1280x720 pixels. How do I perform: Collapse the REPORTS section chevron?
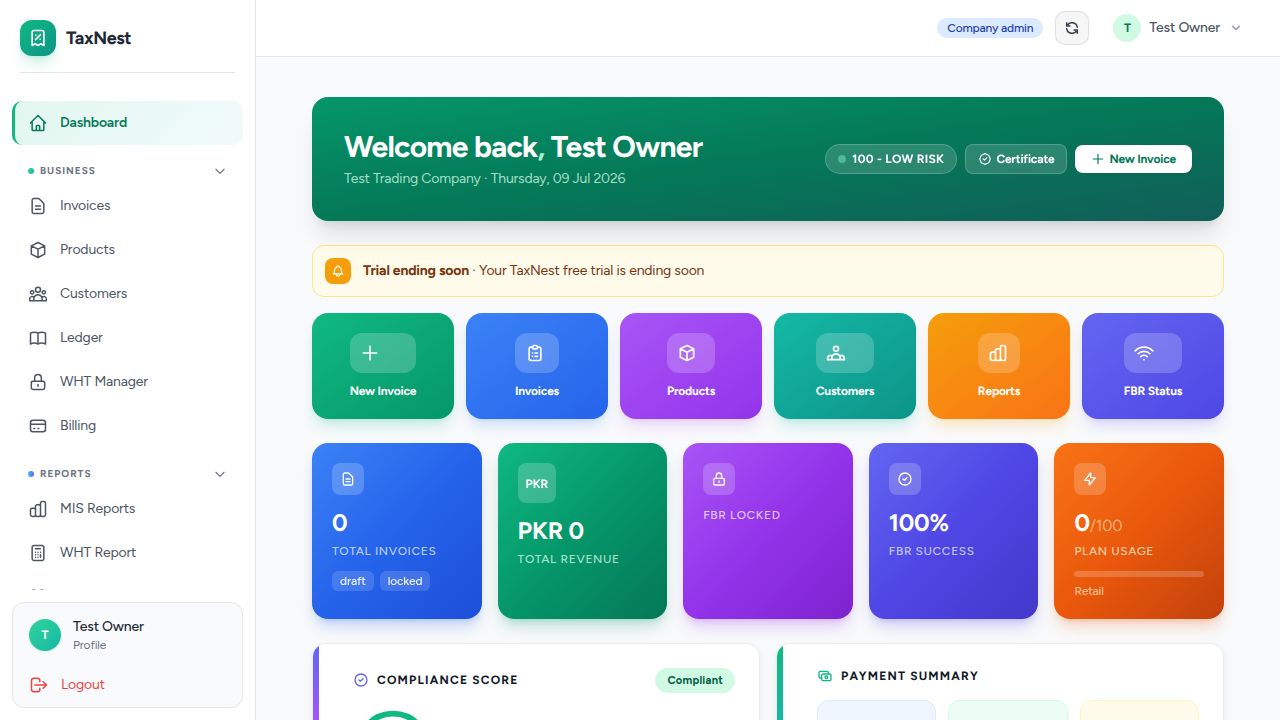point(220,474)
